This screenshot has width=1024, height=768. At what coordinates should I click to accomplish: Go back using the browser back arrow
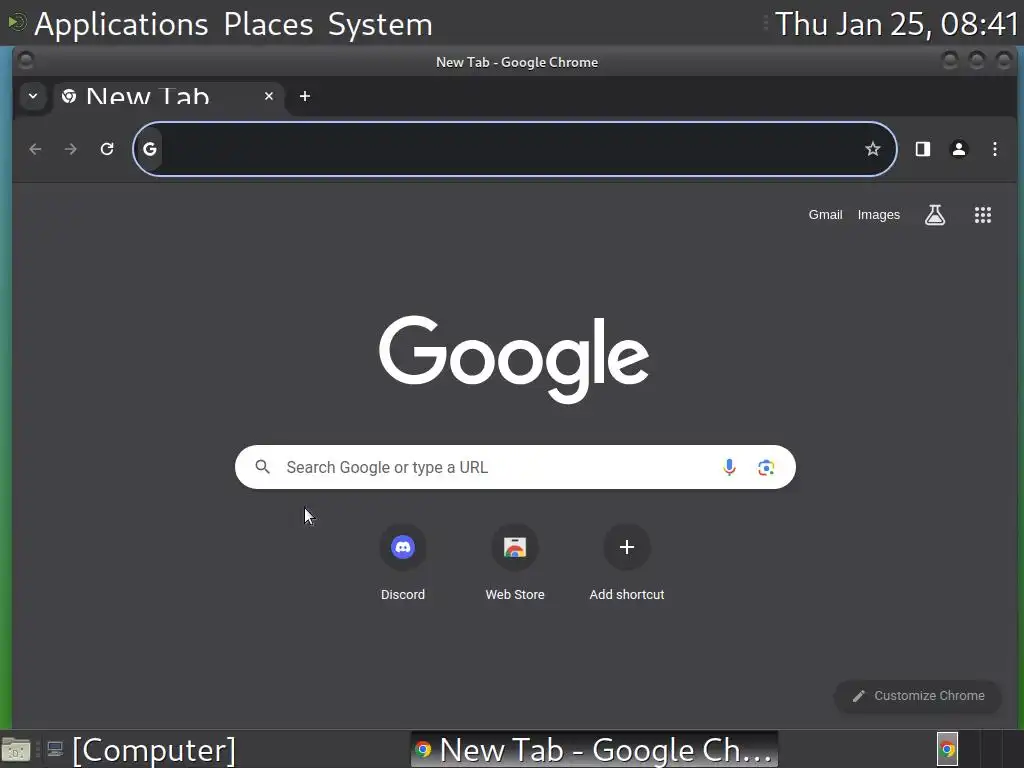[x=35, y=149]
